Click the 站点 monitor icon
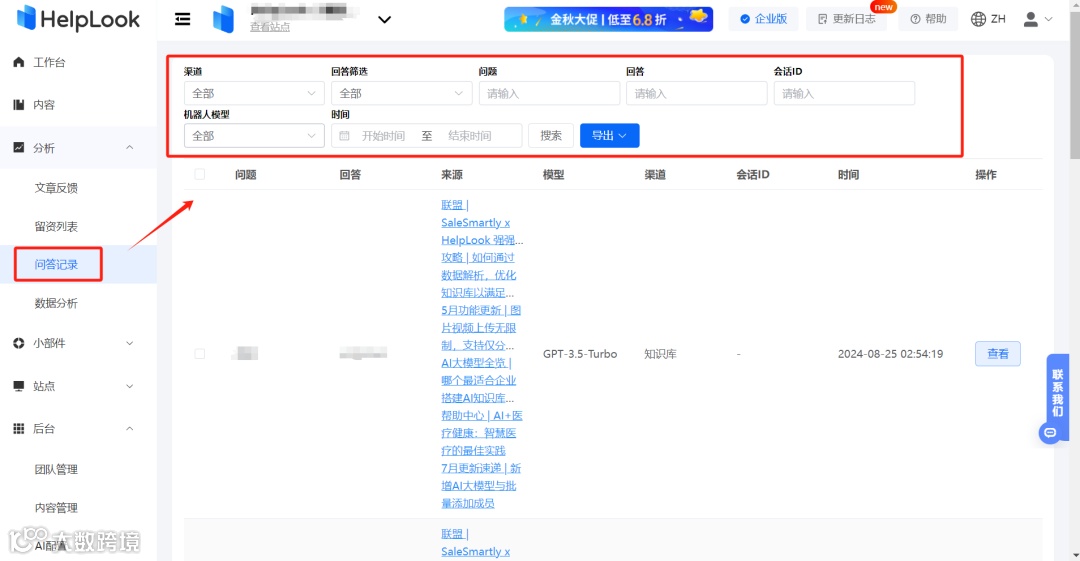Image resolution: width=1080 pixels, height=561 pixels. pyautogui.click(x=19, y=386)
